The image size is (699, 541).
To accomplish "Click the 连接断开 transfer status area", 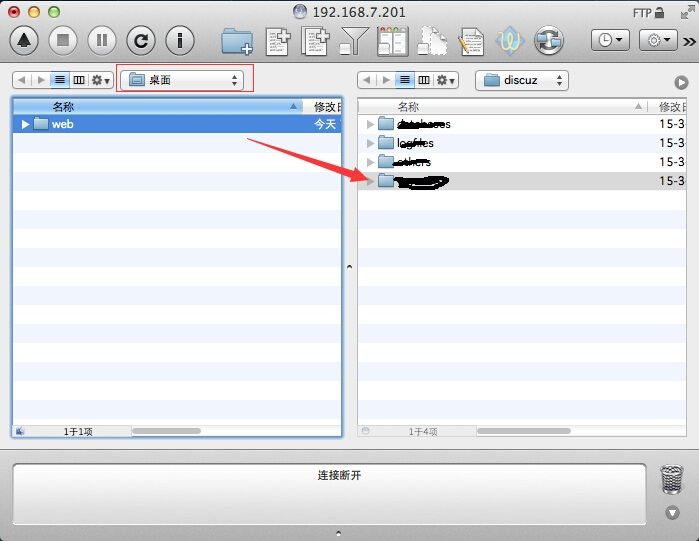I will tap(329, 494).
